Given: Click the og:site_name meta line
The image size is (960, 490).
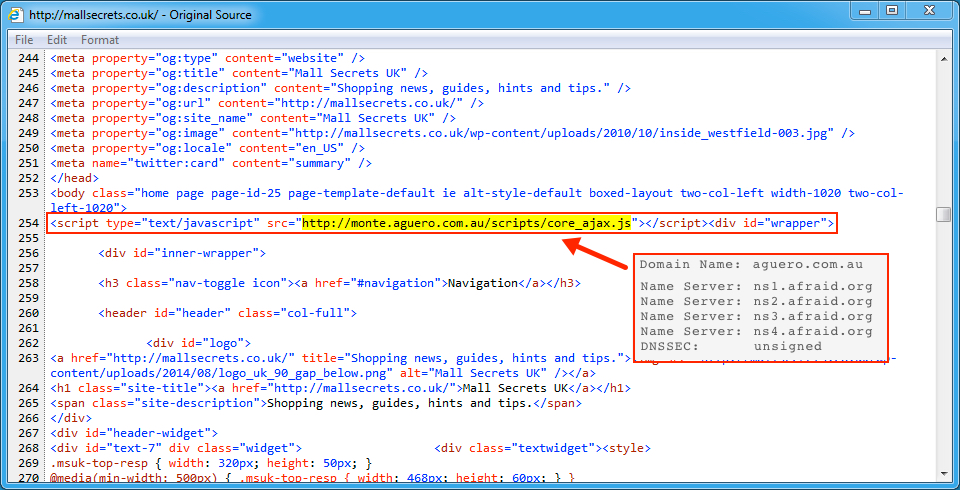Looking at the screenshot, I should [x=253, y=118].
